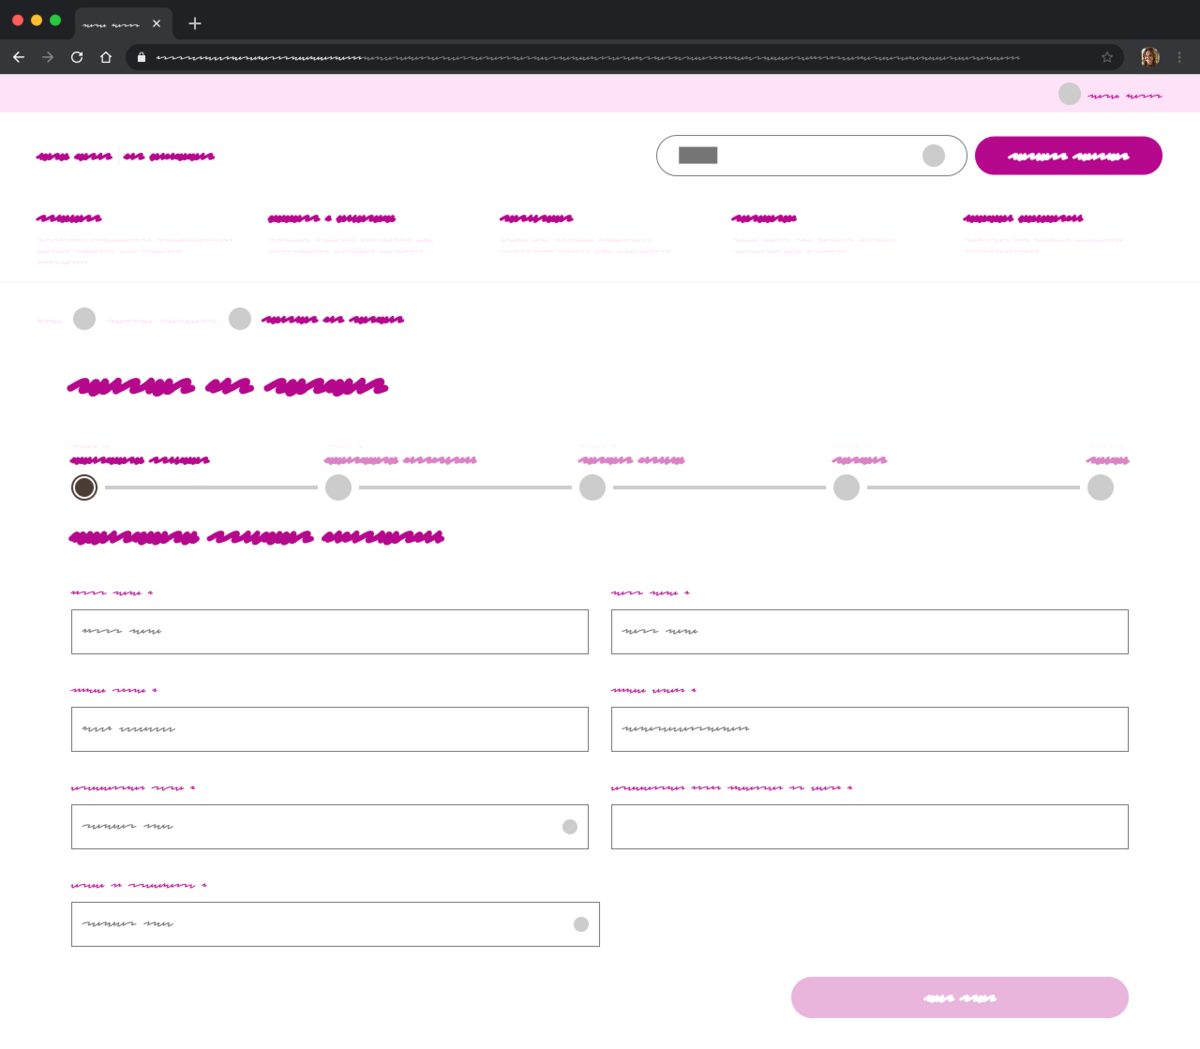Viewport: 1200px width, 1049px height.
Task: Open the account link in the pink banner
Action: 1125,96
